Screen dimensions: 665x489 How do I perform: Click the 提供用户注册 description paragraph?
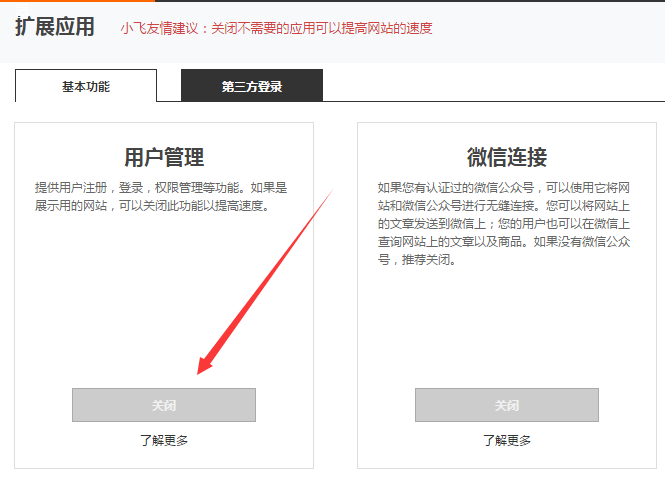161,196
